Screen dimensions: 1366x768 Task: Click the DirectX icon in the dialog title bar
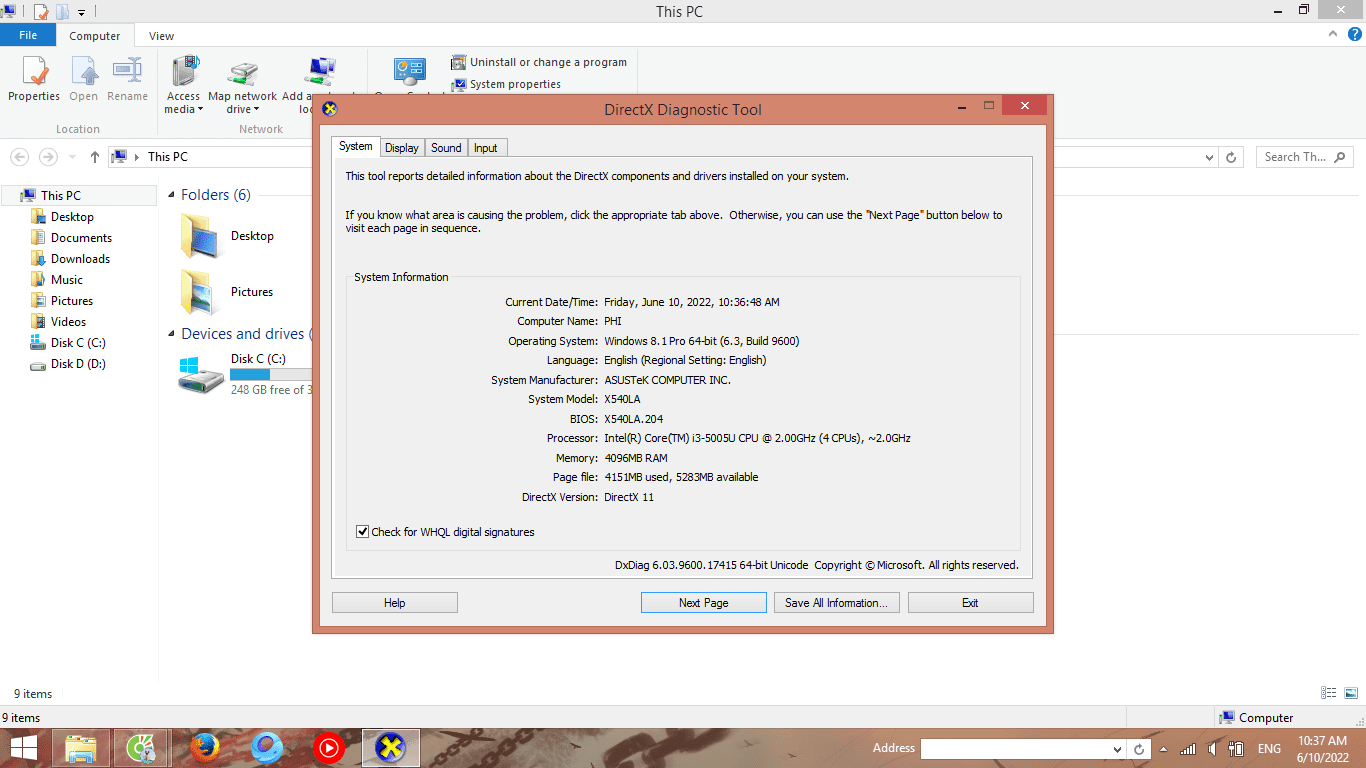point(329,109)
